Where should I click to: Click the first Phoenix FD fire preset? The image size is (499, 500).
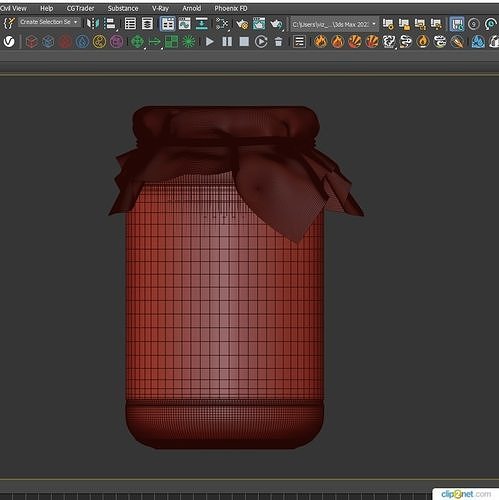click(x=320, y=42)
